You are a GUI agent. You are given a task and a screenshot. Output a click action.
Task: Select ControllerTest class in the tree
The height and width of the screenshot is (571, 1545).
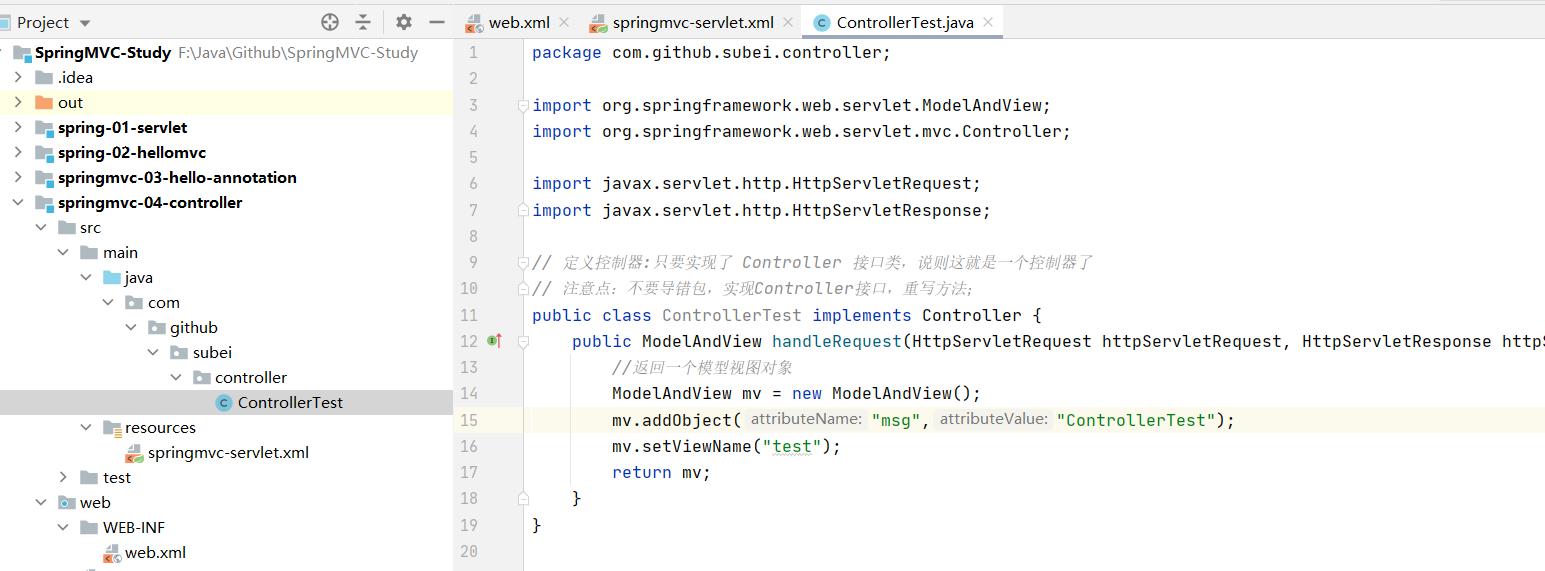[x=289, y=403]
